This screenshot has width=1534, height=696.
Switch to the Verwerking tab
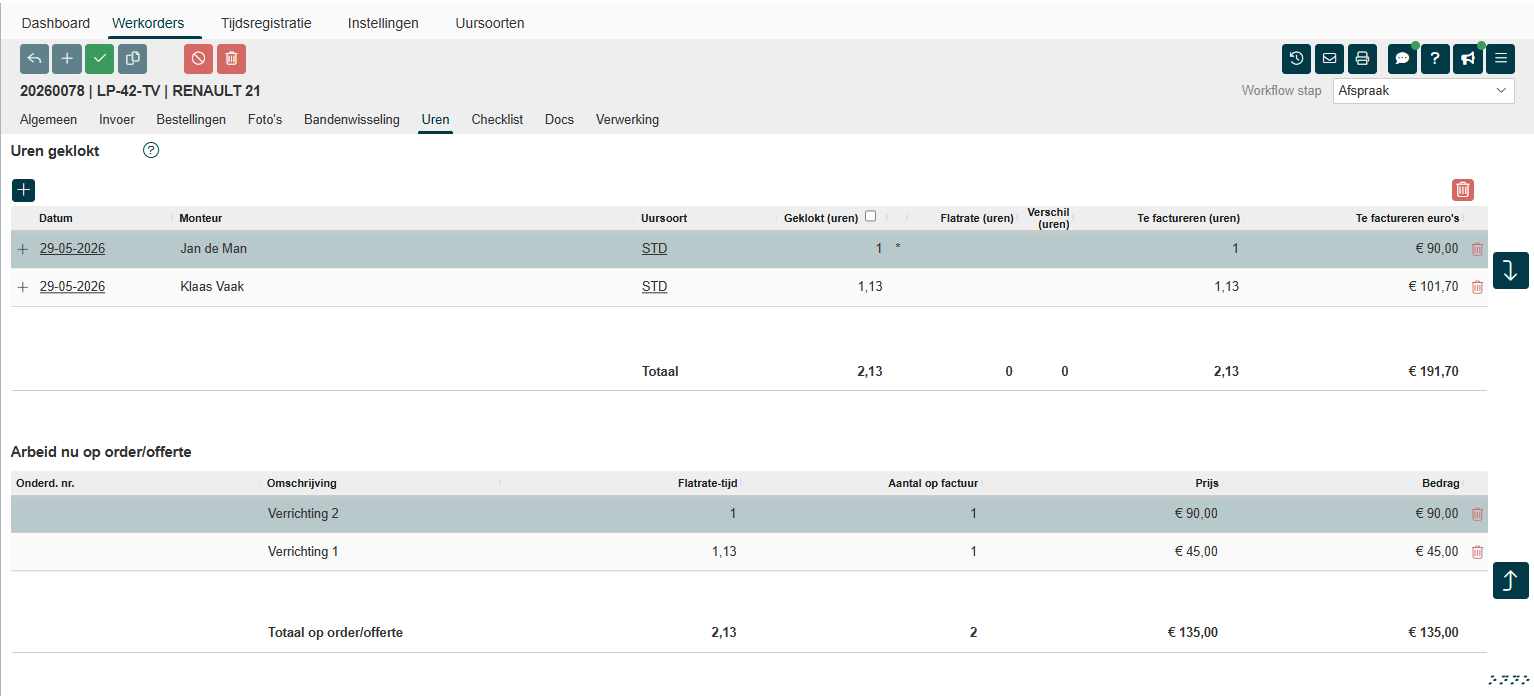point(627,120)
